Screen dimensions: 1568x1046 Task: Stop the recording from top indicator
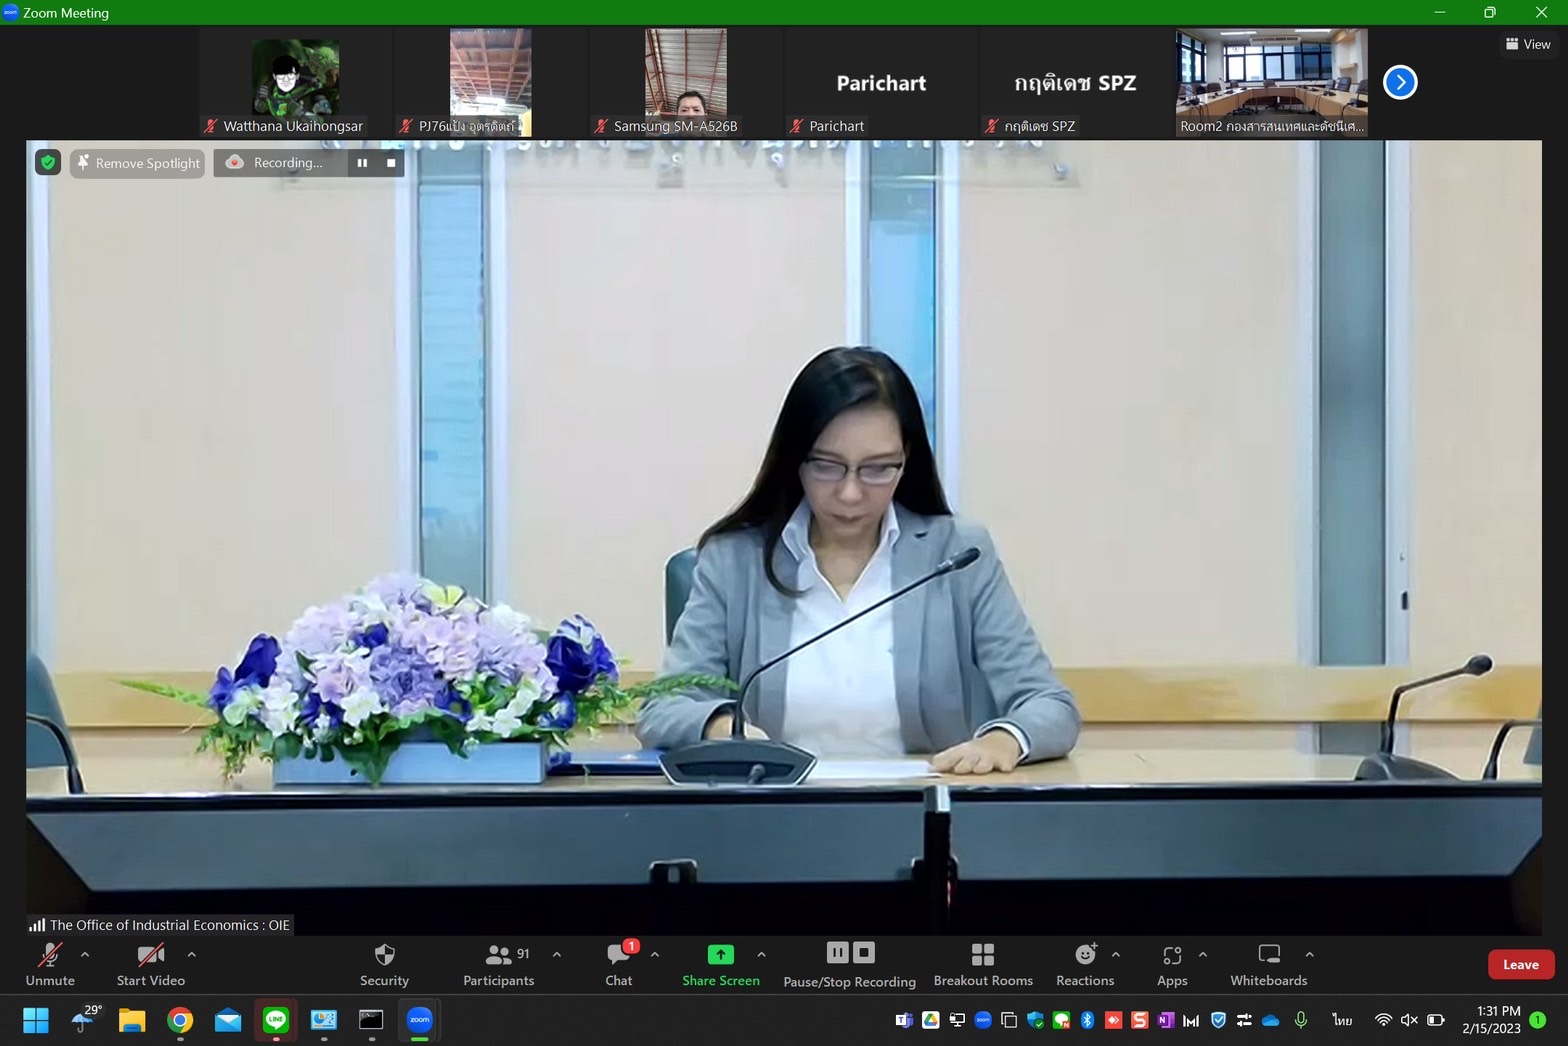coord(391,163)
